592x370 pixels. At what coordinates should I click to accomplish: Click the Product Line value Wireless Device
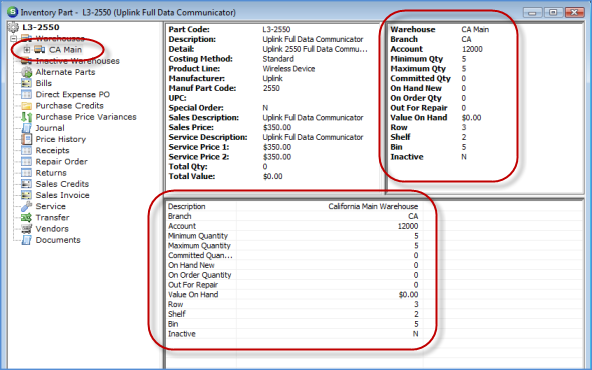point(289,69)
